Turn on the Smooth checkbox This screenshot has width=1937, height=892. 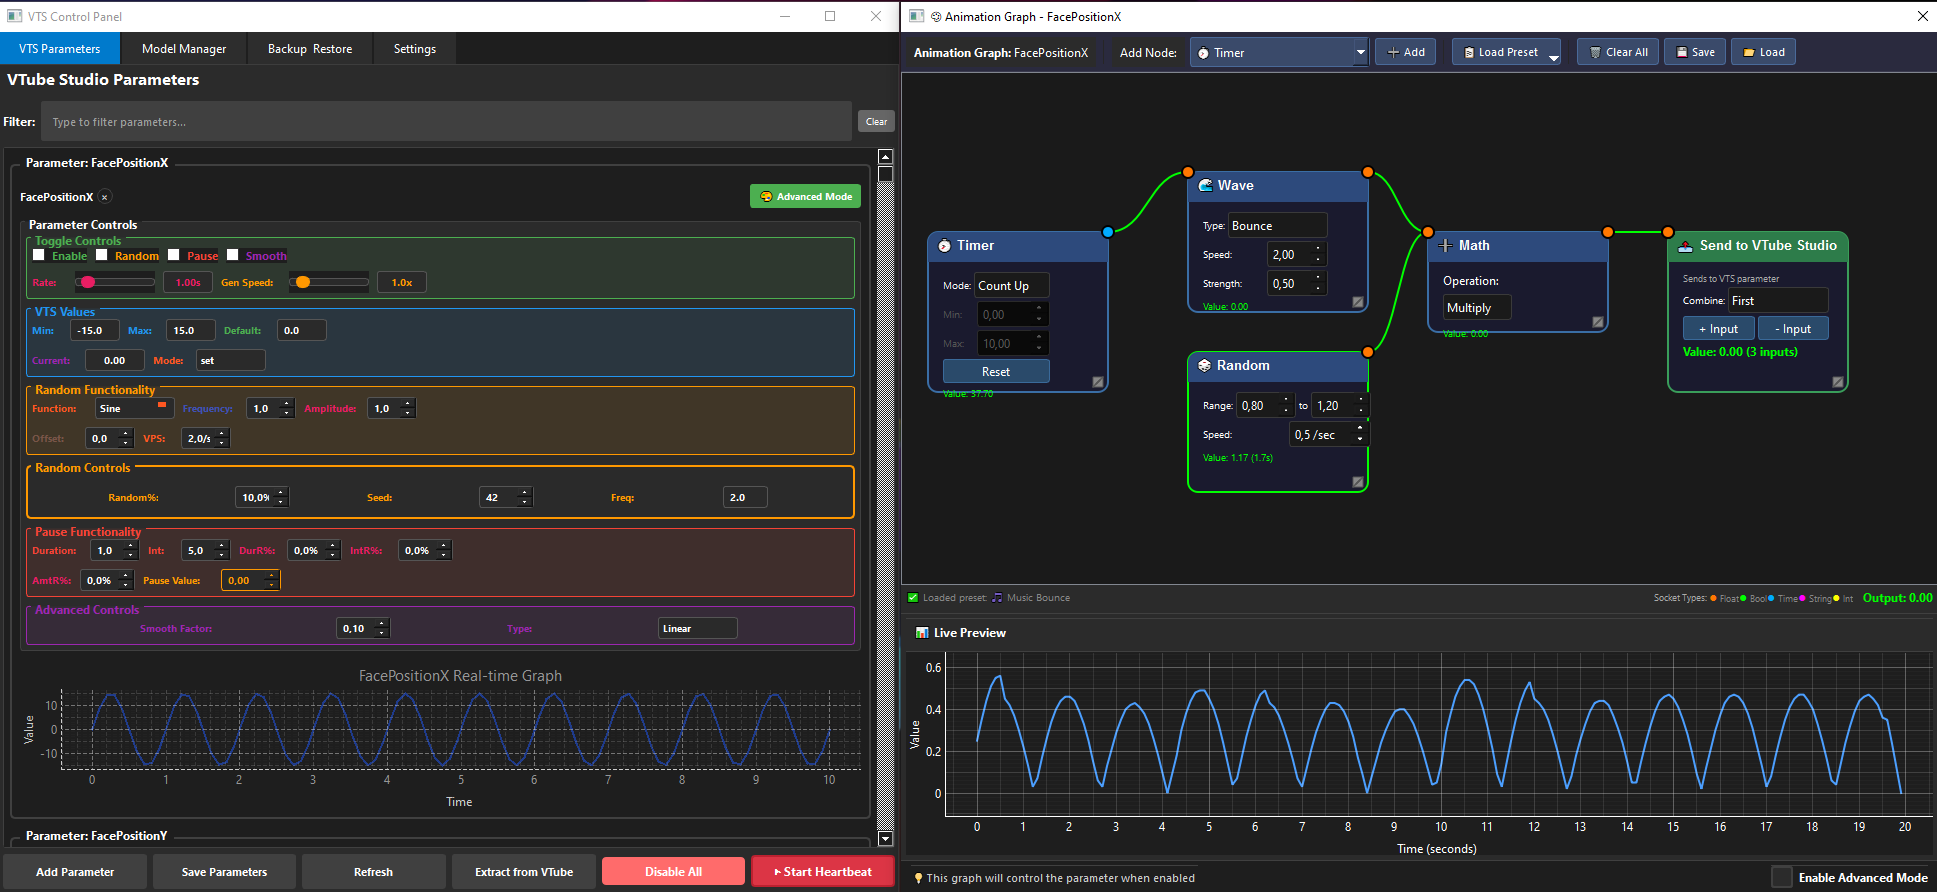point(233,255)
